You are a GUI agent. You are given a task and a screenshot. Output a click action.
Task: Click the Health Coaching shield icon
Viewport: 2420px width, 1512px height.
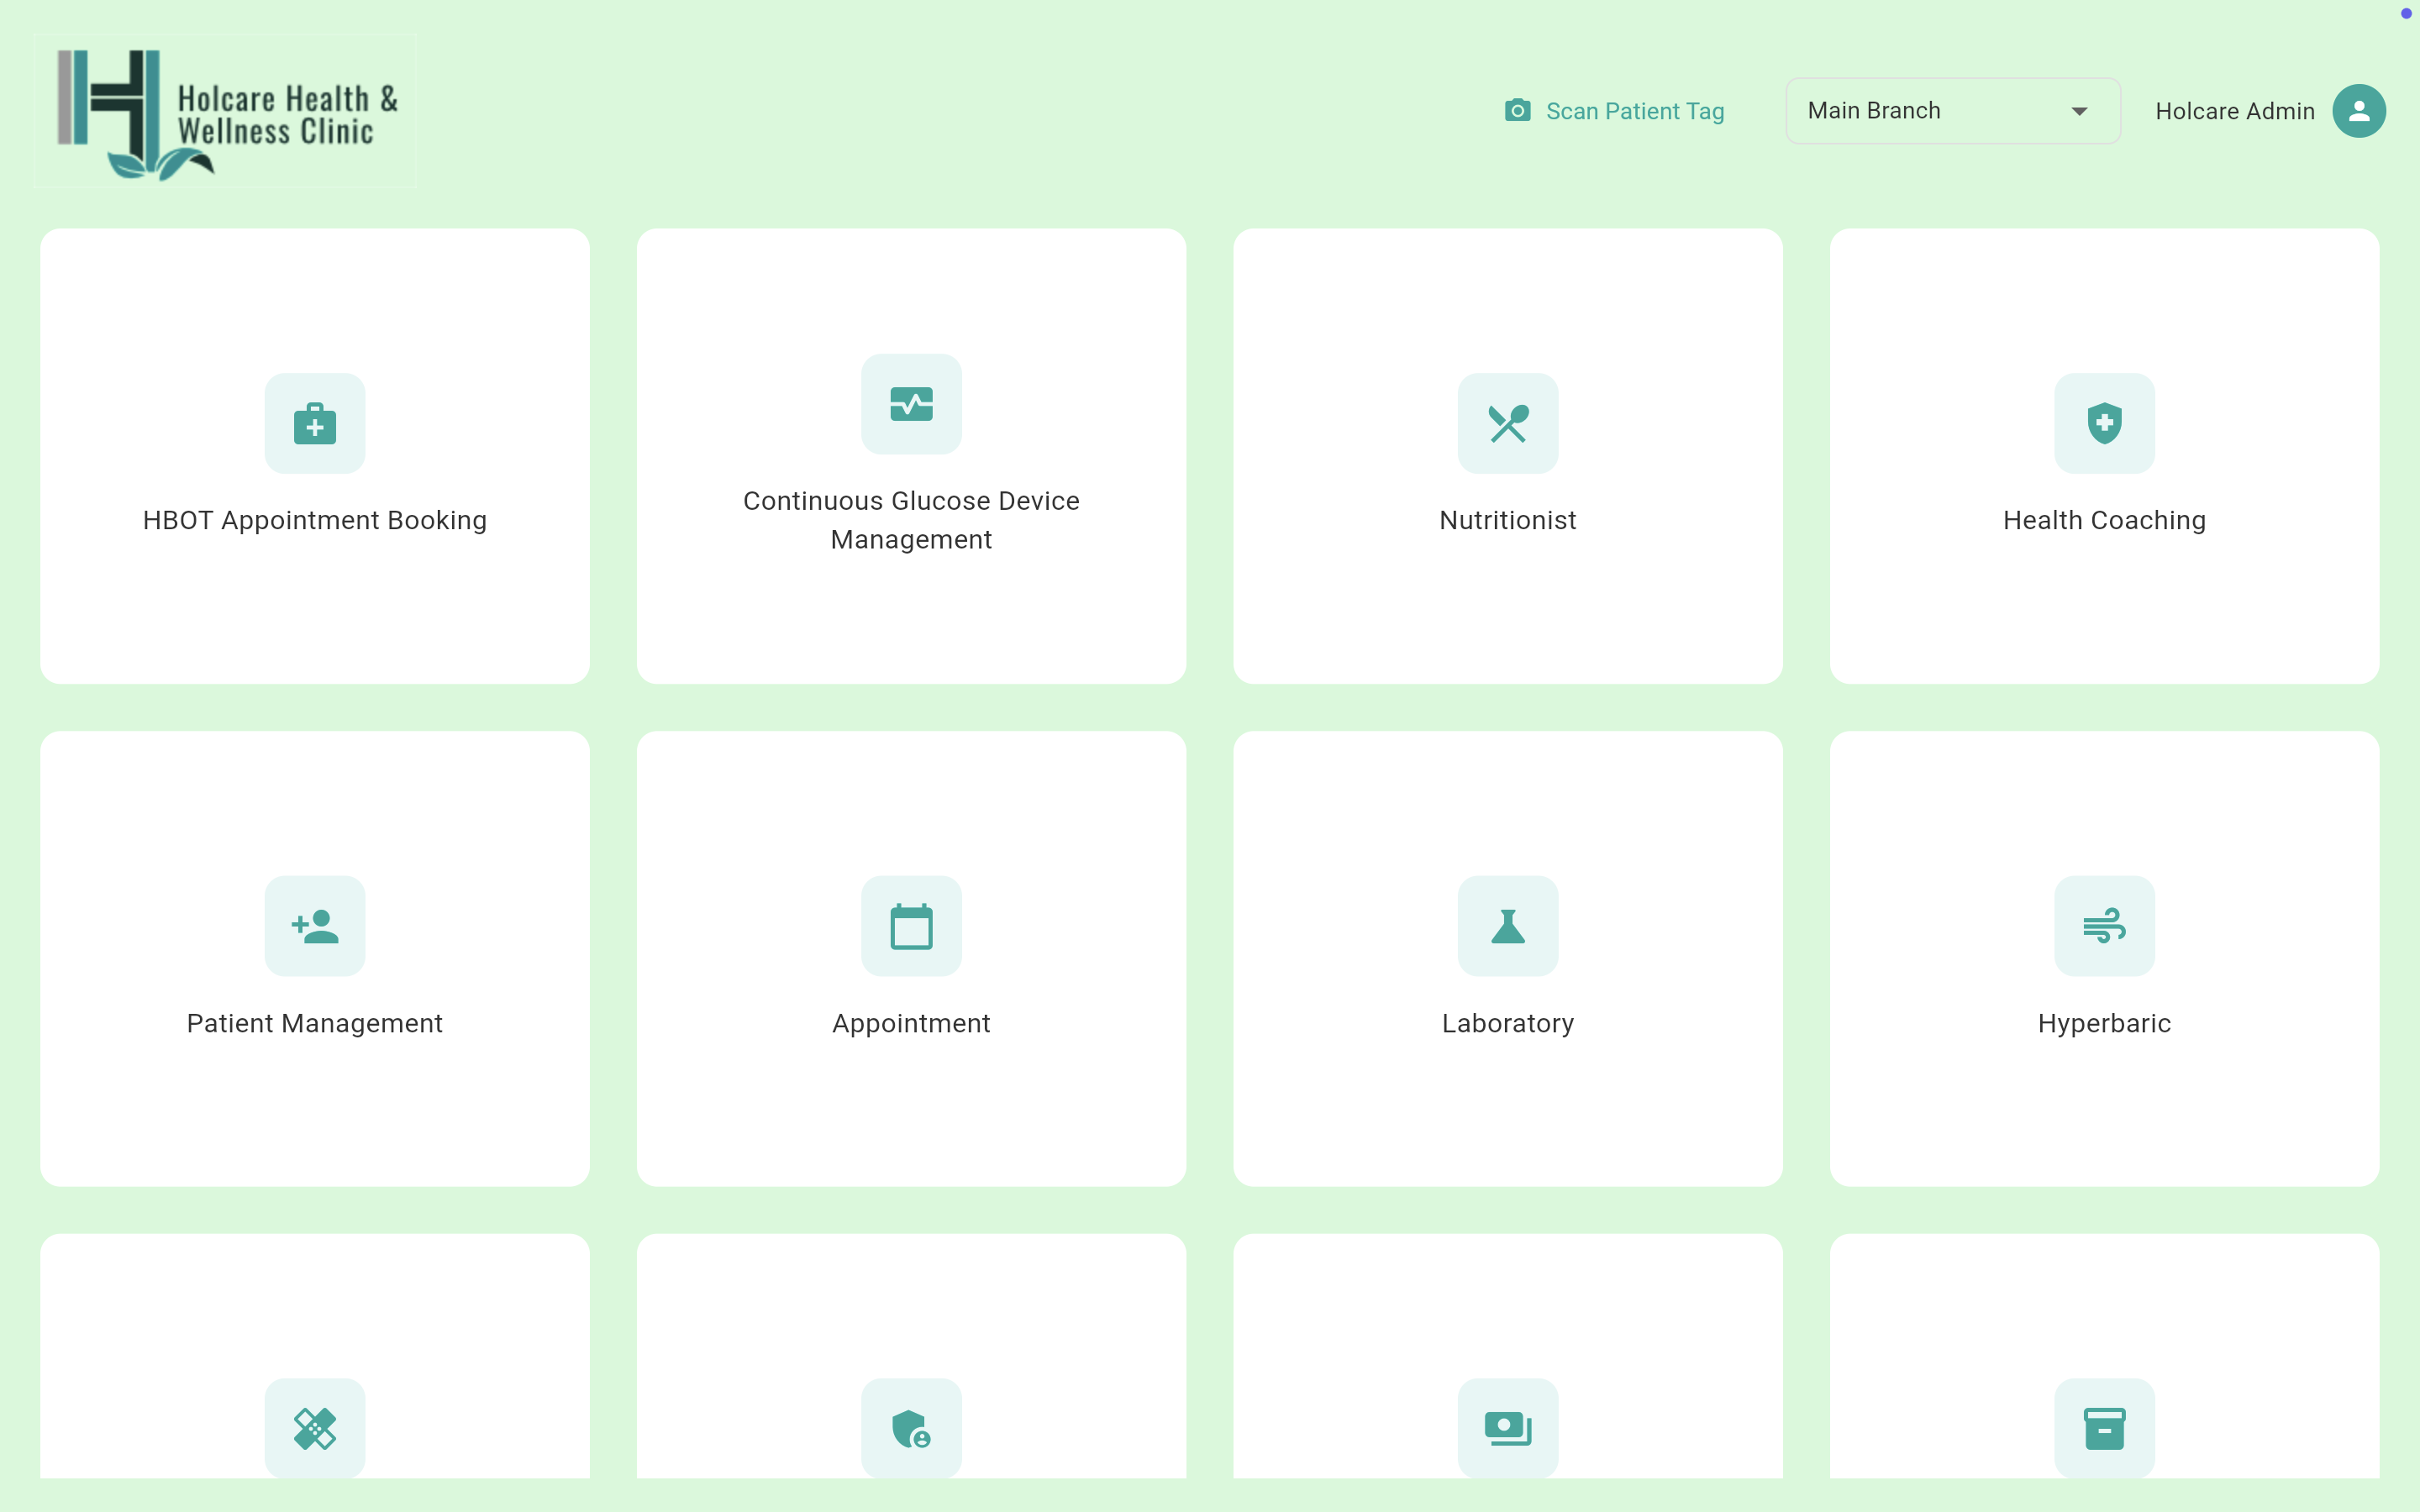tap(2104, 423)
